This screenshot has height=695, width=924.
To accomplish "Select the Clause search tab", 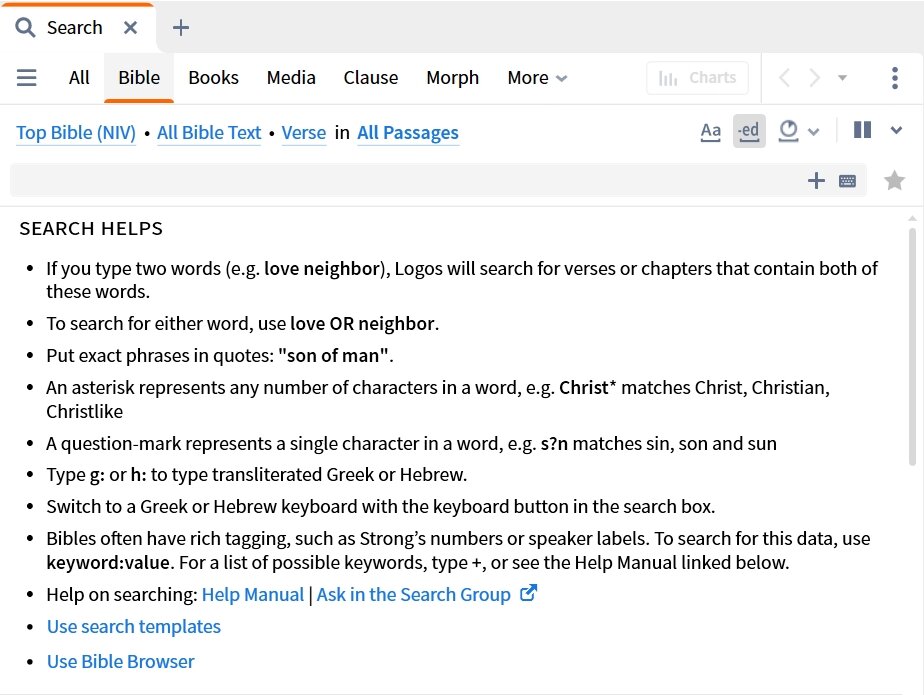I will click(371, 78).
